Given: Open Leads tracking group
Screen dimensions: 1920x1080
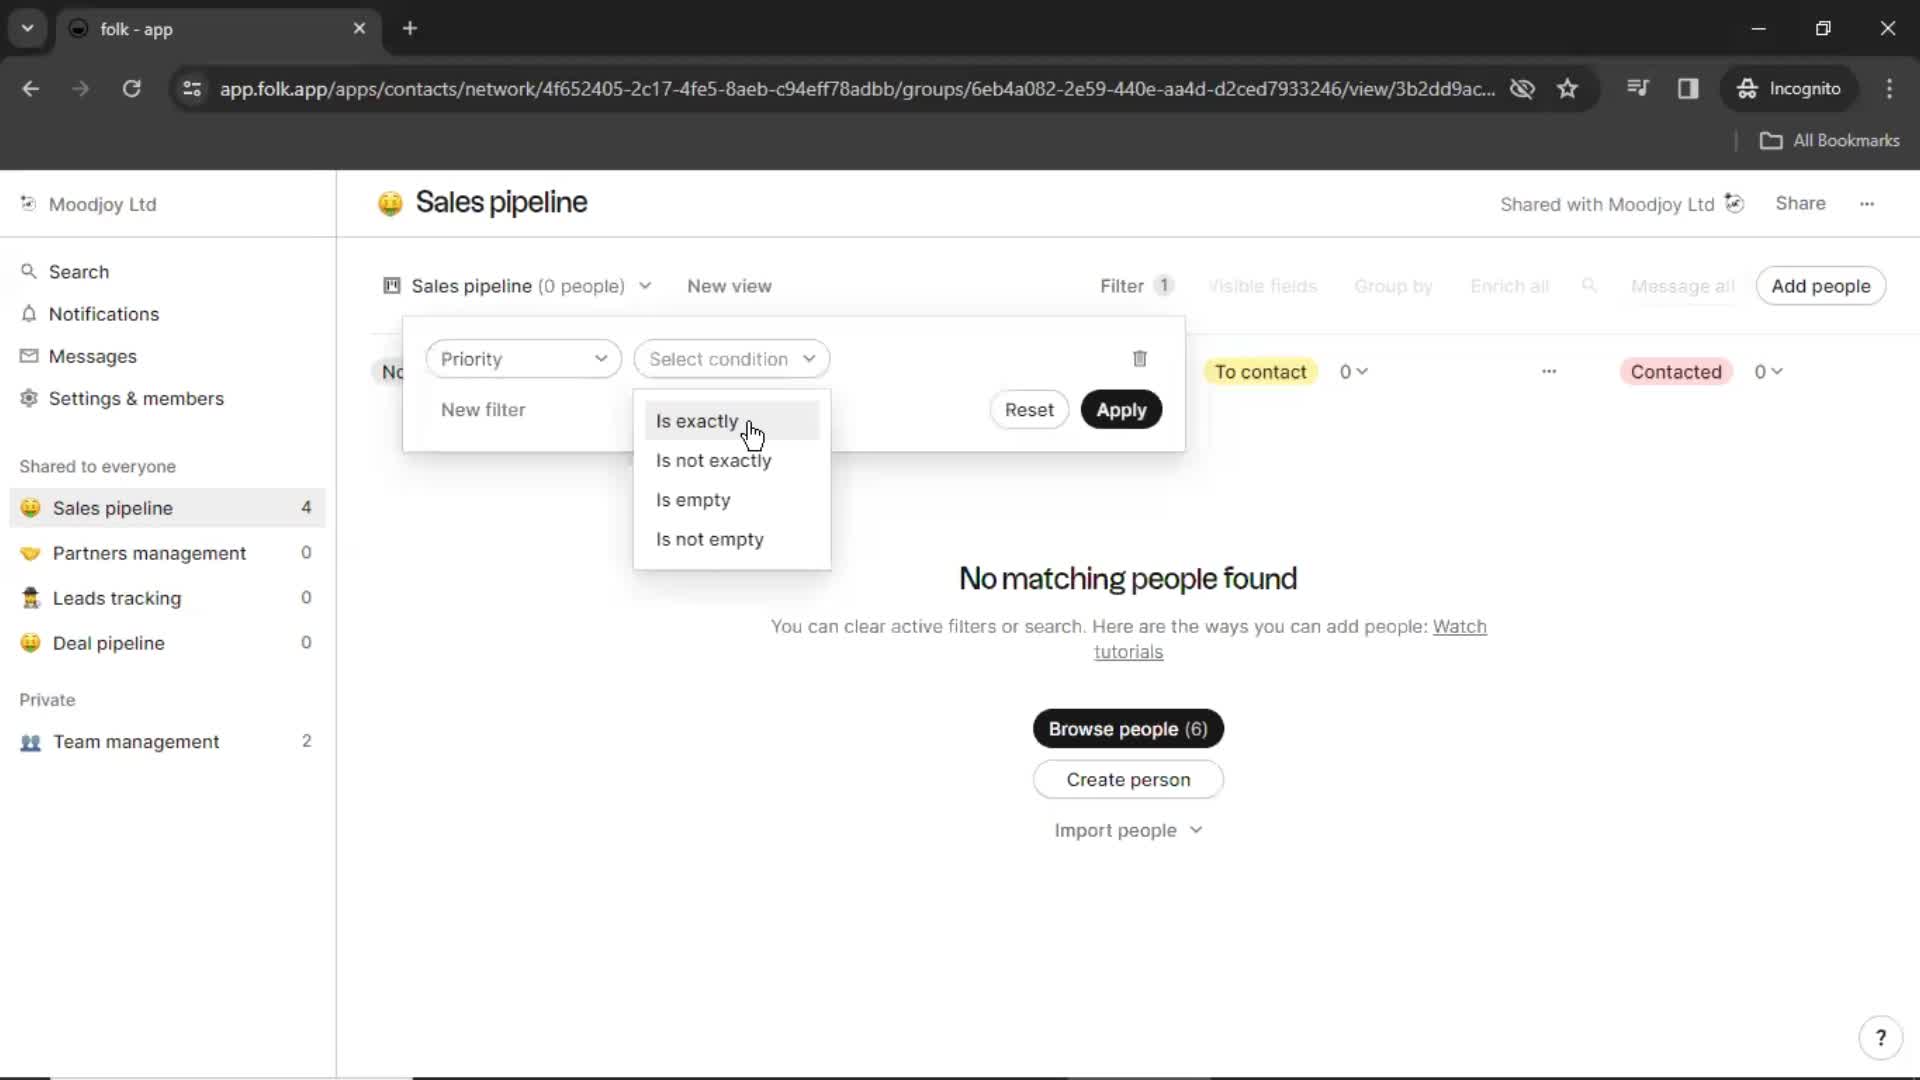Looking at the screenshot, I should 167,598.
